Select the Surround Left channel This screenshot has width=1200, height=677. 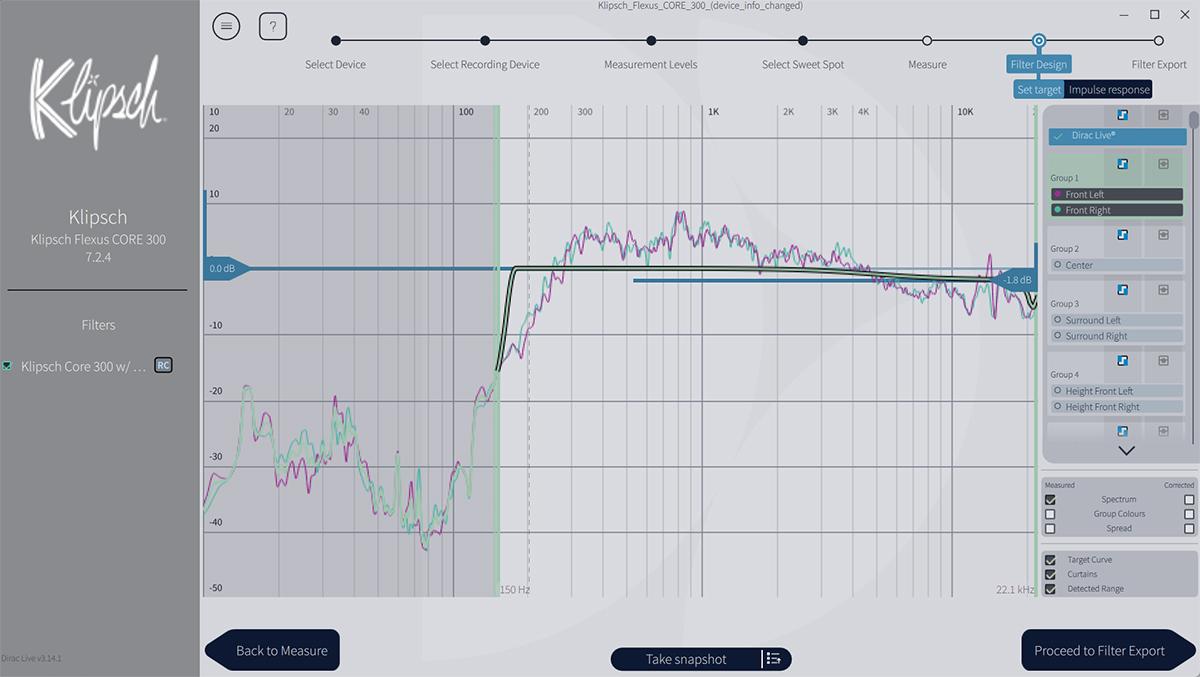click(x=1116, y=320)
